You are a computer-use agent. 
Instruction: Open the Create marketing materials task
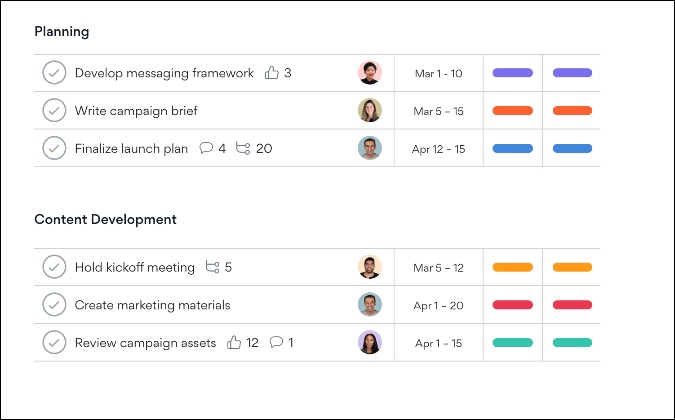pos(152,305)
